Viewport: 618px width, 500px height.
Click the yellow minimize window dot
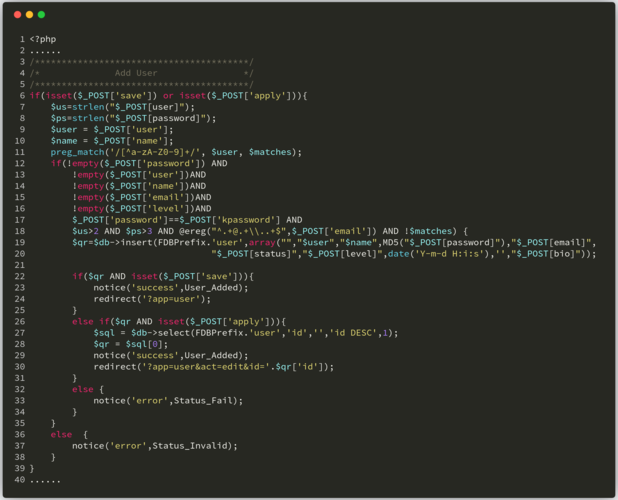29,15
